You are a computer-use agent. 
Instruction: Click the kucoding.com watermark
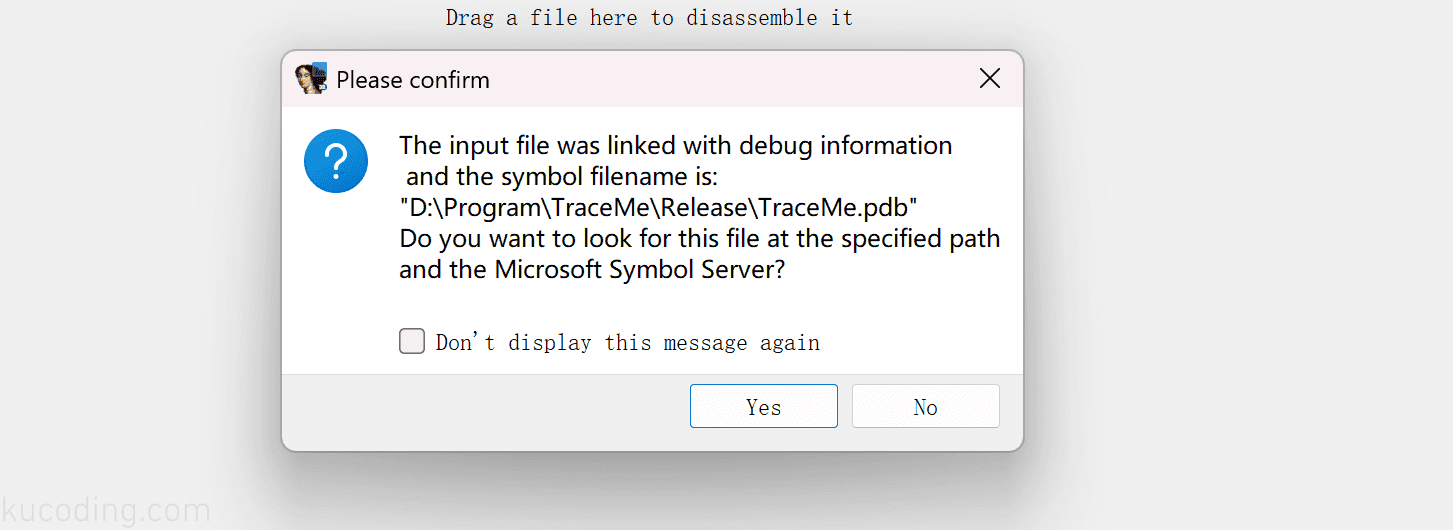pos(105,511)
